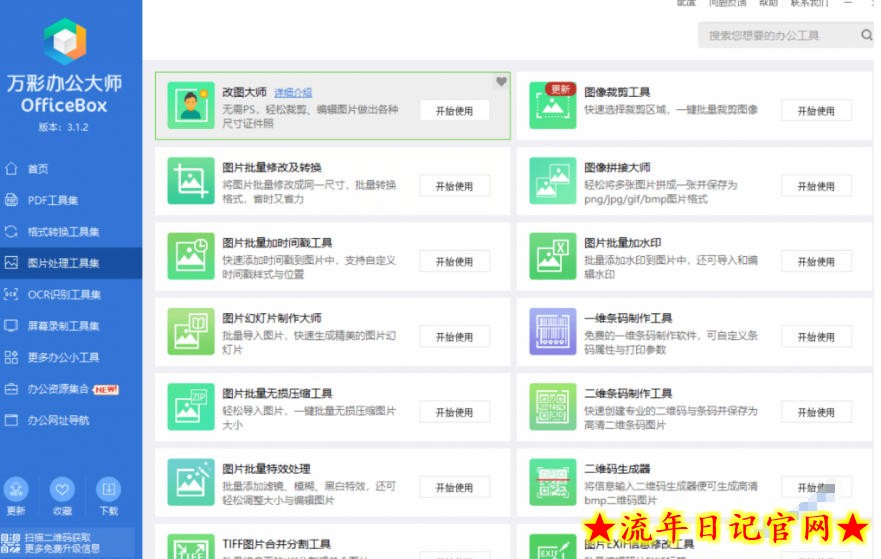Open 格式转换工具集 in the sidebar

(71, 231)
